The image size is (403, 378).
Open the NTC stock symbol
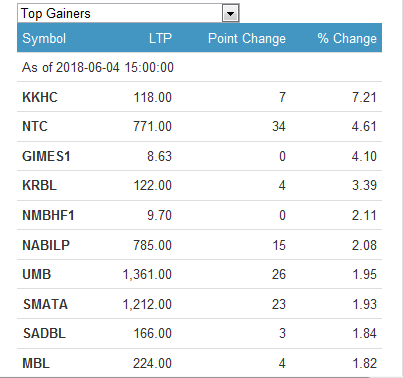[35, 126]
